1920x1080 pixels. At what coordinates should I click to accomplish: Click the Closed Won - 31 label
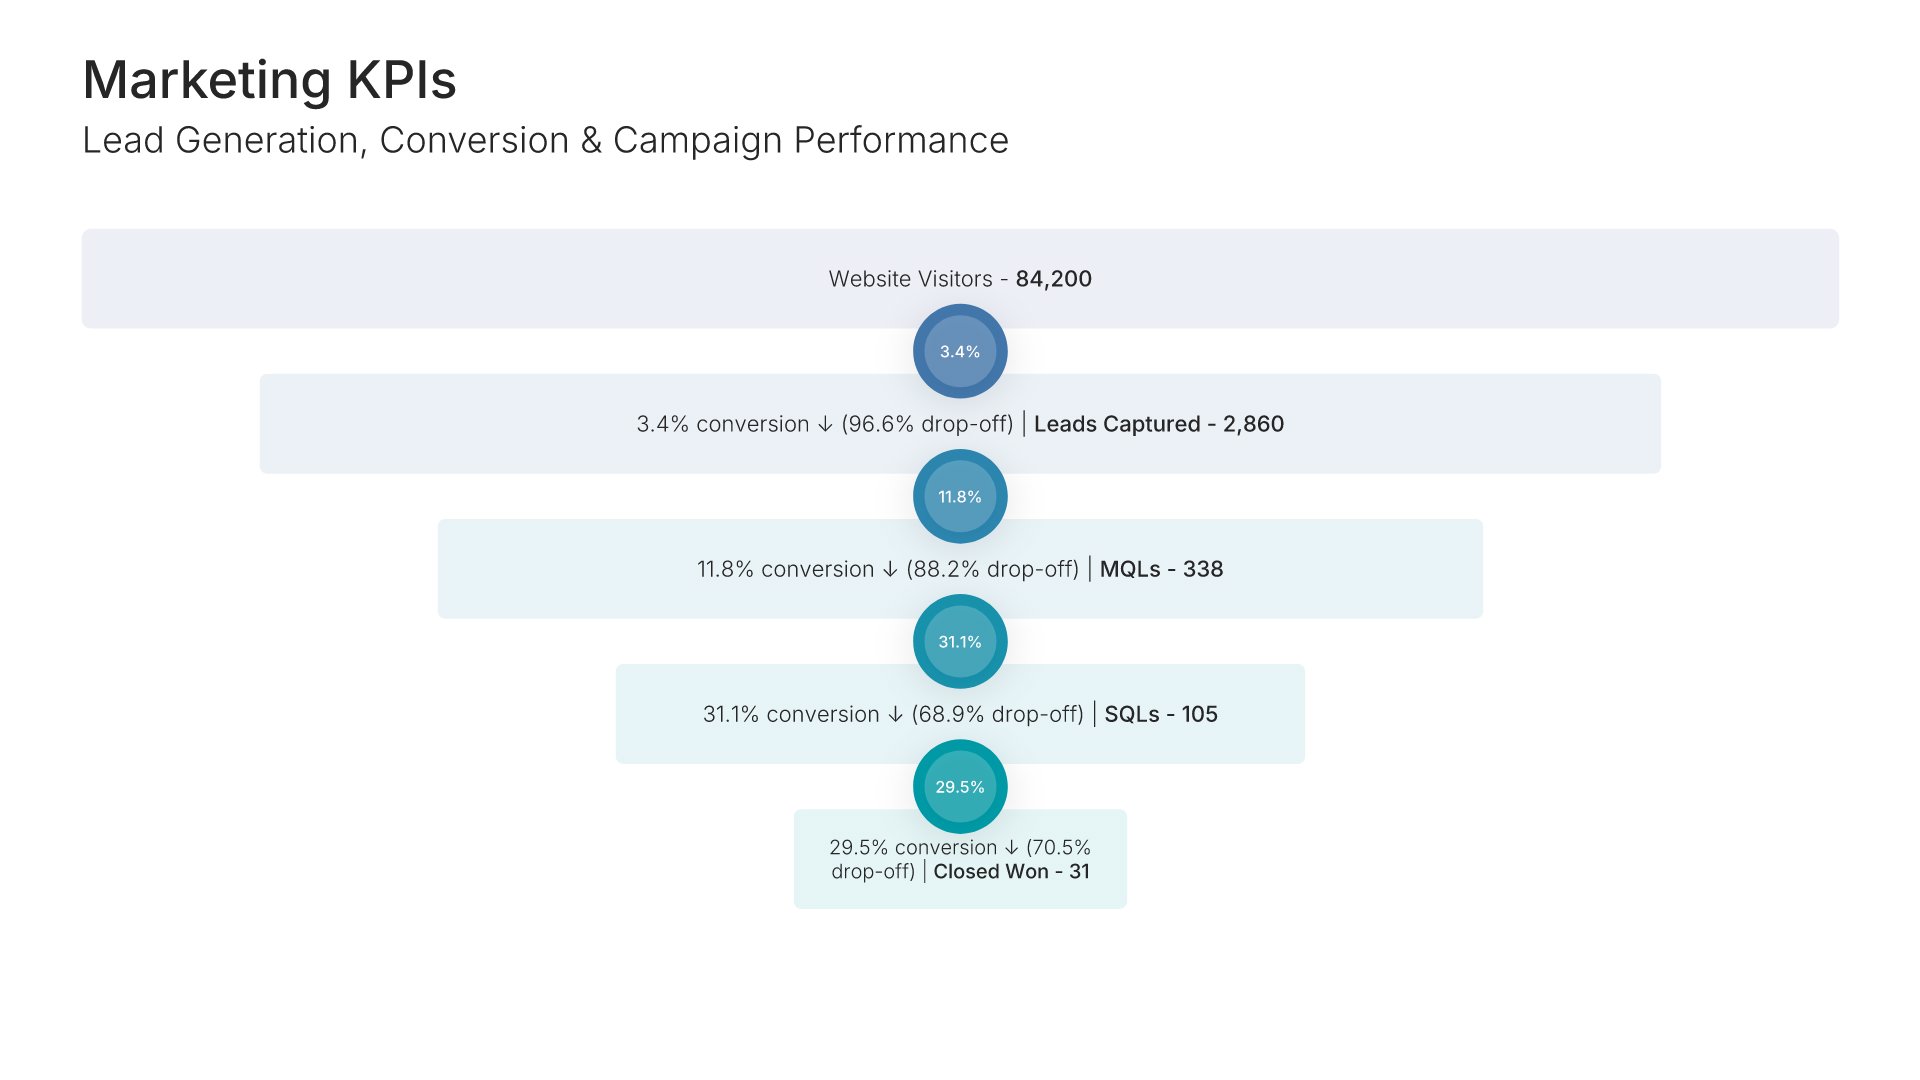pos(1011,871)
